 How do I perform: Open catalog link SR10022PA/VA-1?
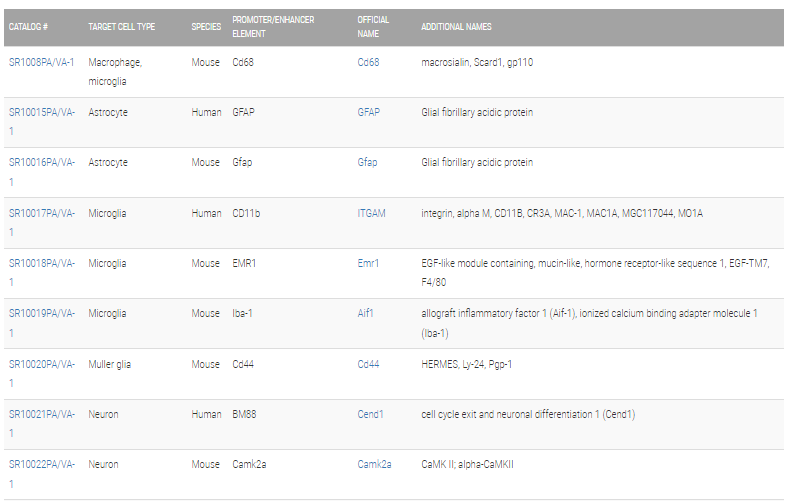[x=42, y=474]
